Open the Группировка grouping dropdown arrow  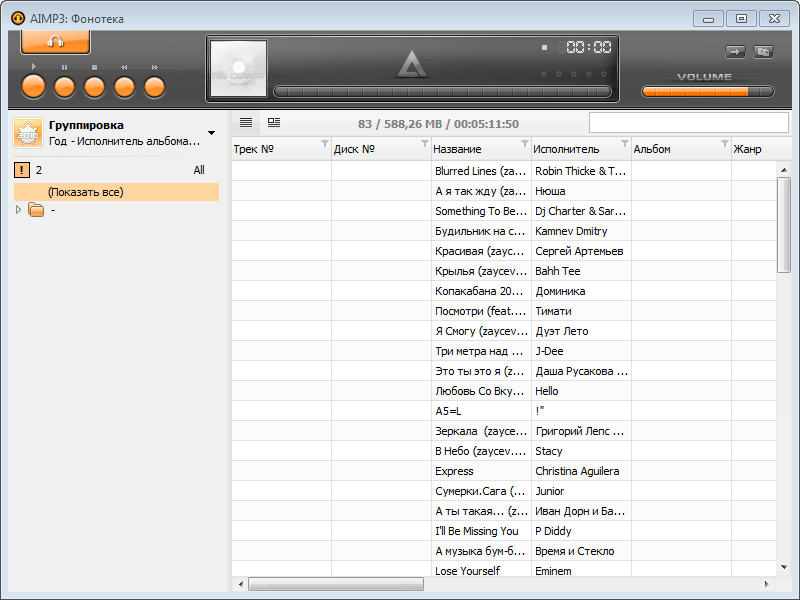point(212,133)
